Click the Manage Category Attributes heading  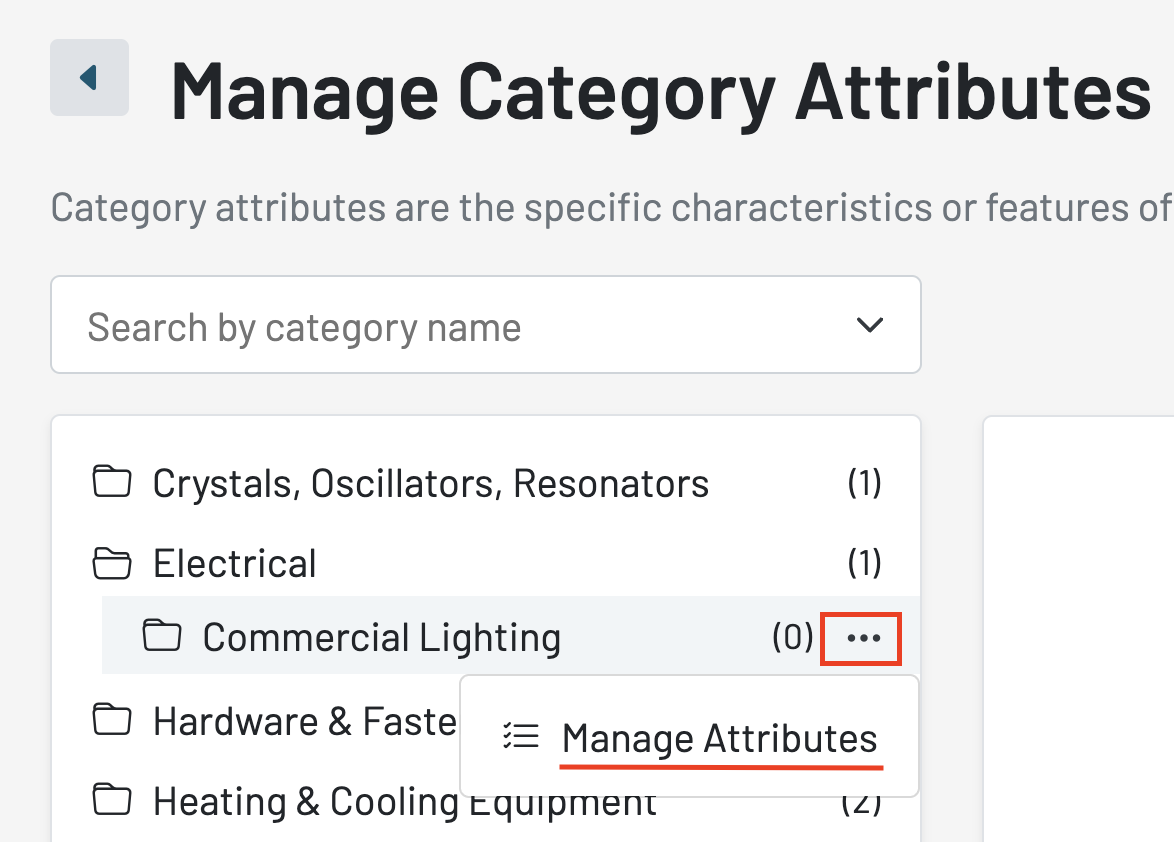pyautogui.click(x=660, y=93)
